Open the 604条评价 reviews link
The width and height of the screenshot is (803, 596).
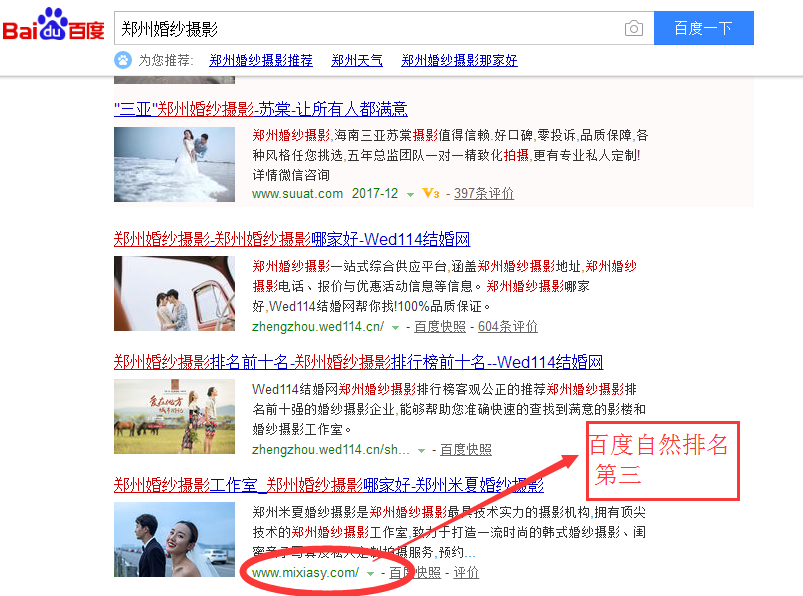point(508,327)
